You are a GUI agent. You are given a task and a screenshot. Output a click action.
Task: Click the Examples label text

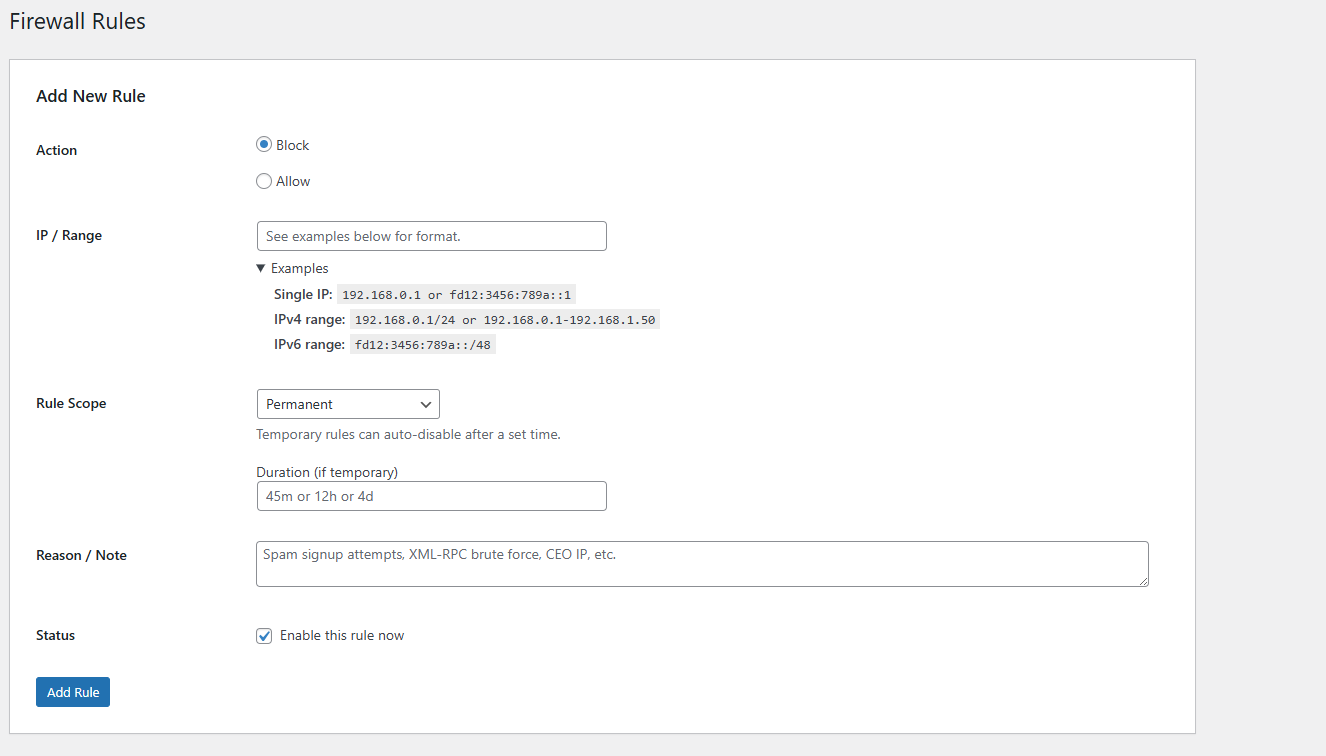point(300,267)
